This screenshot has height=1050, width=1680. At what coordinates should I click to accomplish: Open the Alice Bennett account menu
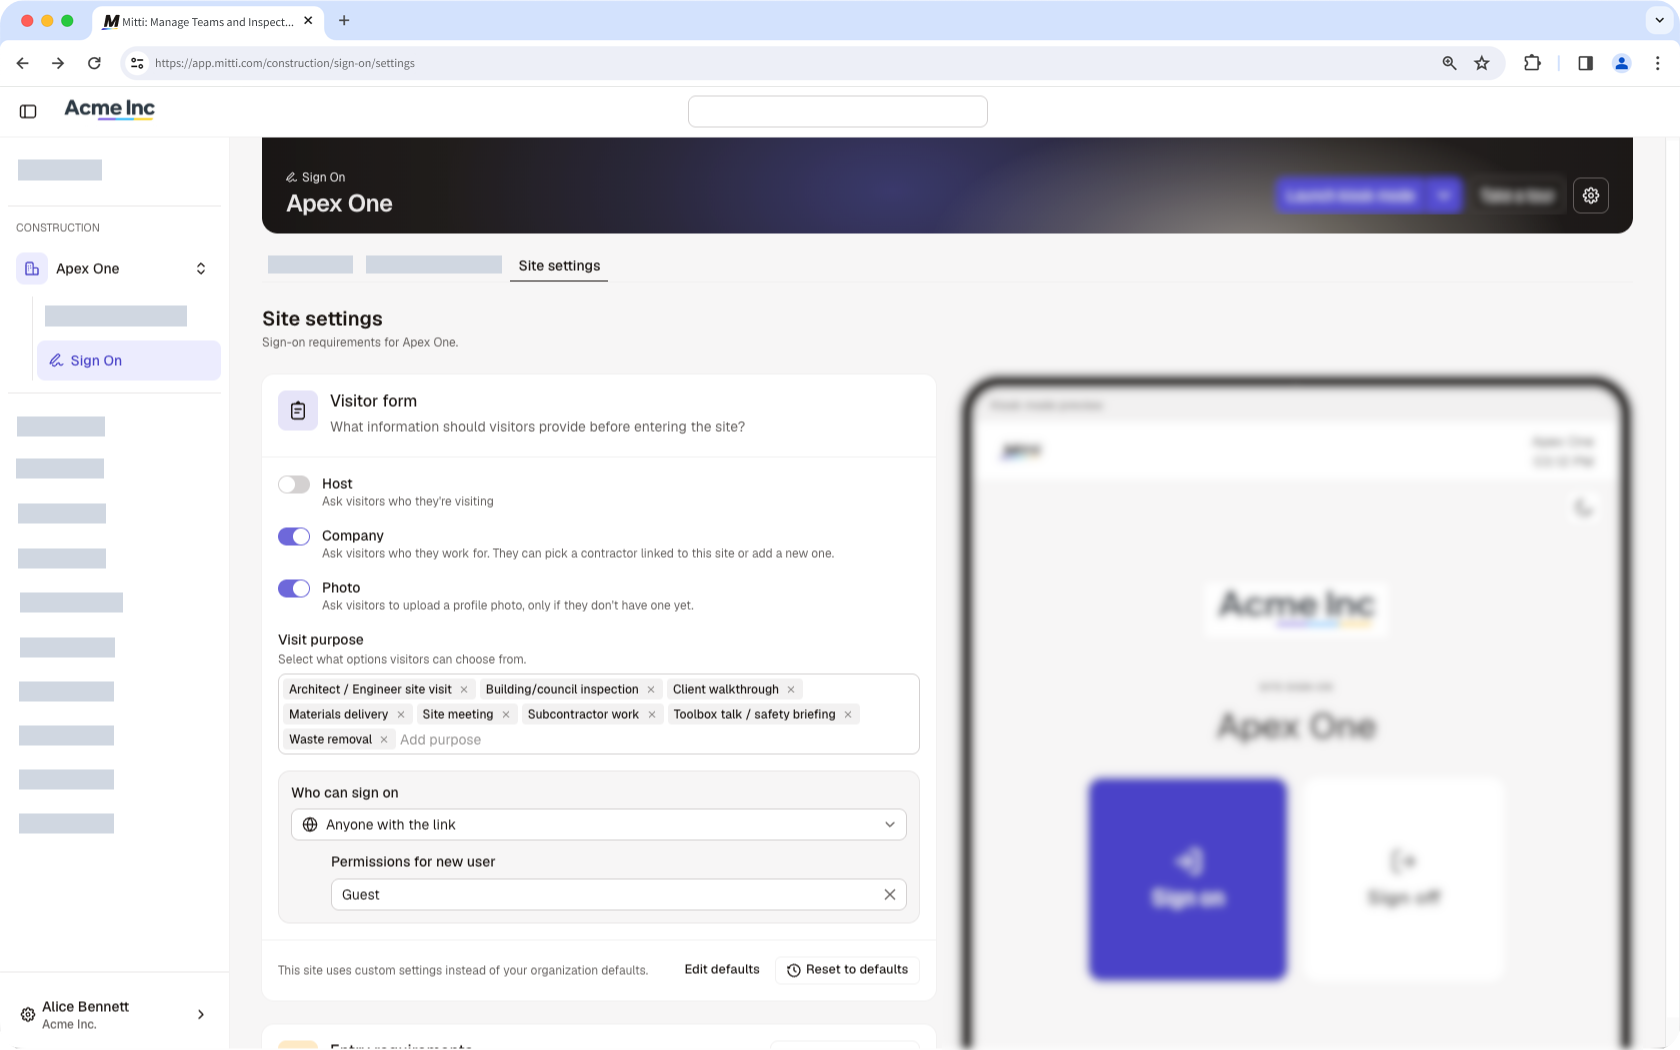pos(113,1015)
